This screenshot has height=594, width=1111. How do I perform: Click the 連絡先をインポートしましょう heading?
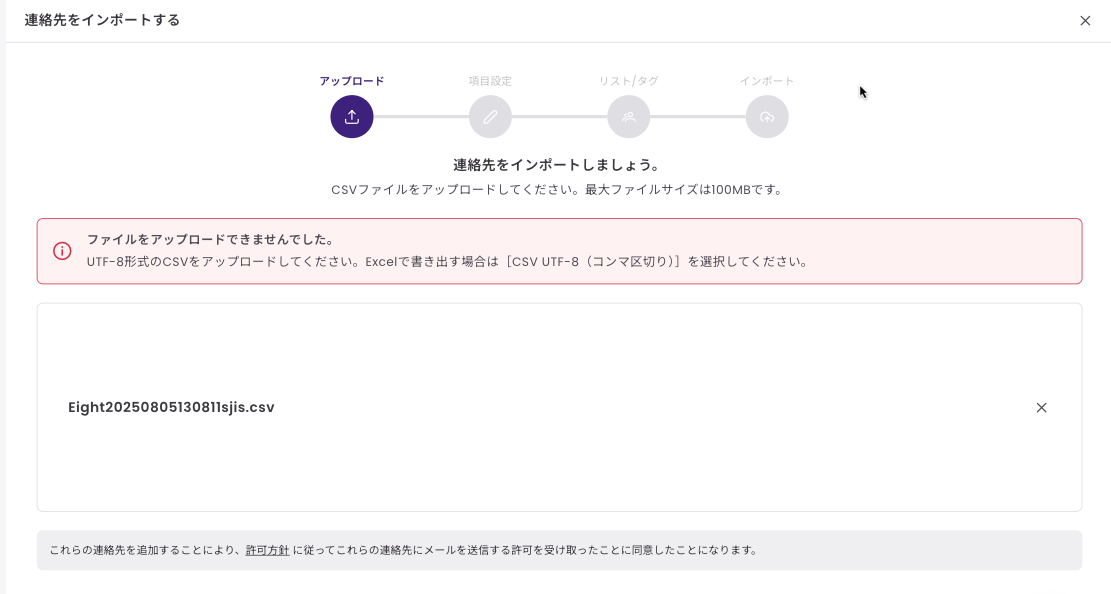[x=556, y=165]
